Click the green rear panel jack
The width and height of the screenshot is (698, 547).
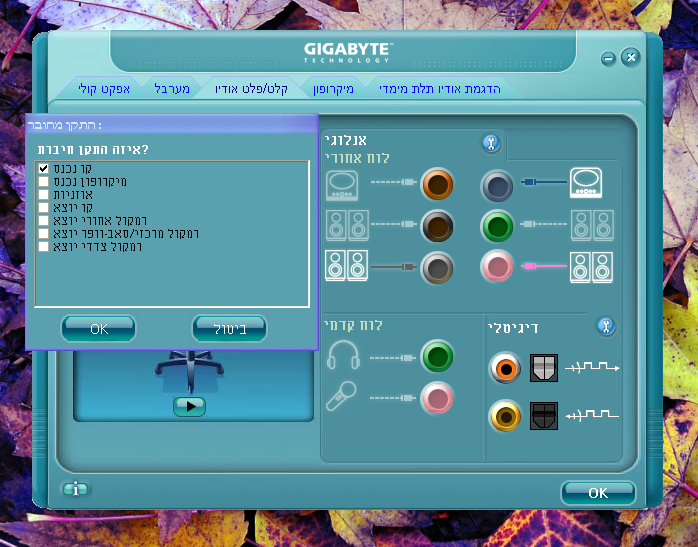497,226
